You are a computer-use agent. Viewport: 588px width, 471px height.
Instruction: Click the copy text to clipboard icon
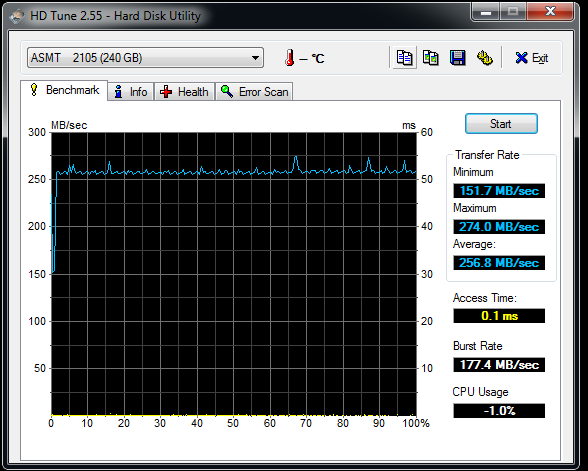(x=404, y=58)
